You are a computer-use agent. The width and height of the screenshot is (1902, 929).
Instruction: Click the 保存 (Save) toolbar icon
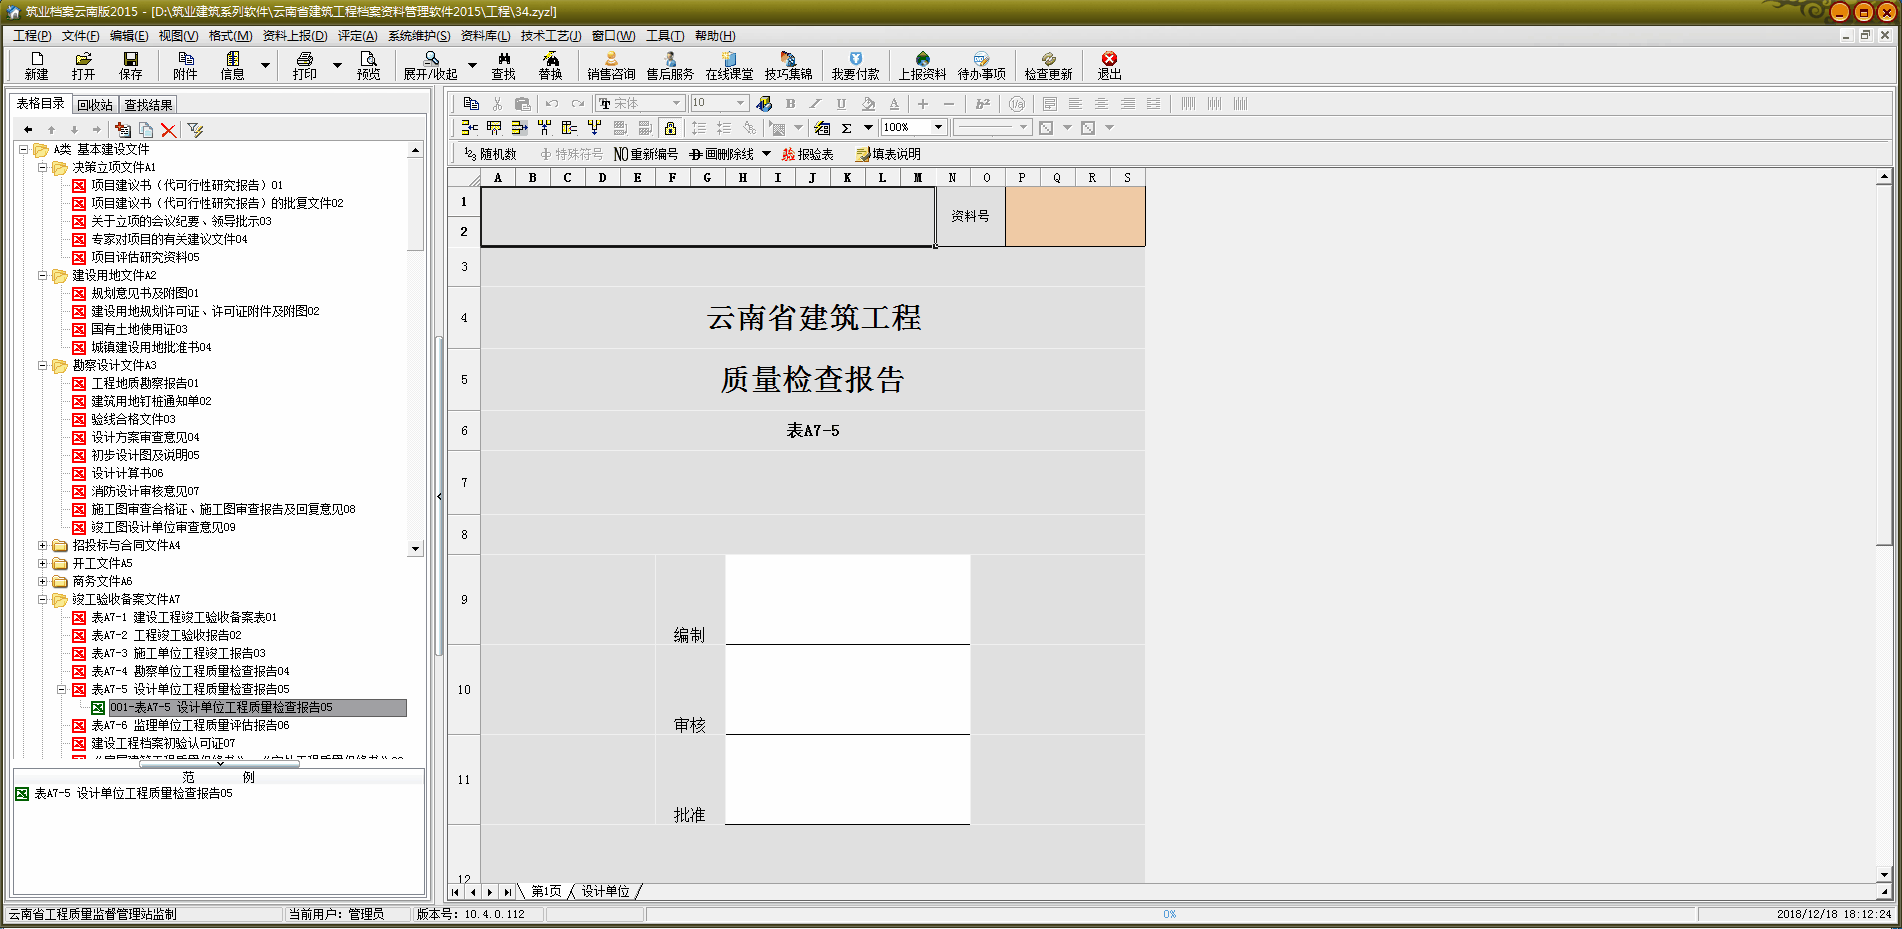pyautogui.click(x=130, y=65)
